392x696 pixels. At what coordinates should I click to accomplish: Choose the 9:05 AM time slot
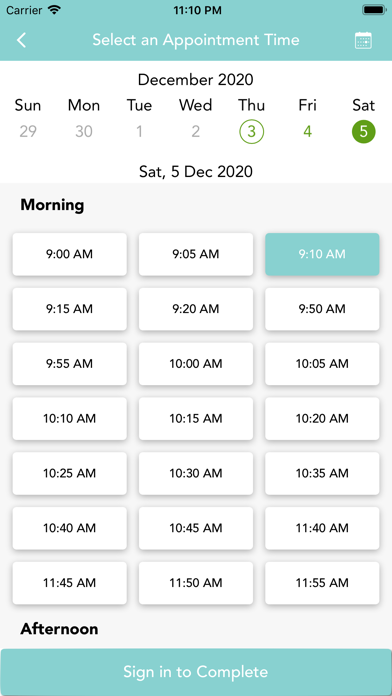(x=196, y=254)
